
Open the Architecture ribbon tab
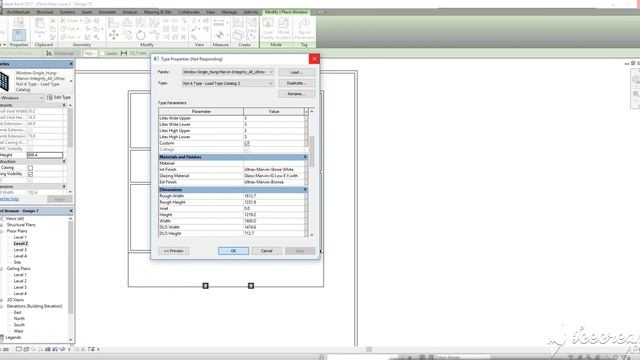(18, 12)
